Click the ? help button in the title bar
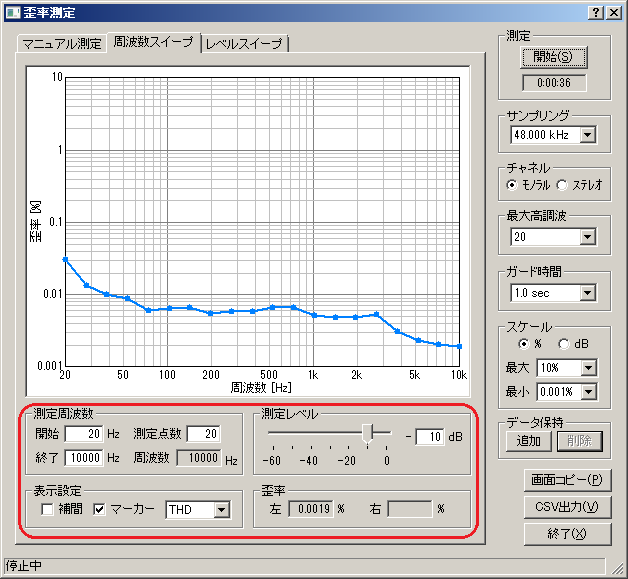 pos(596,12)
